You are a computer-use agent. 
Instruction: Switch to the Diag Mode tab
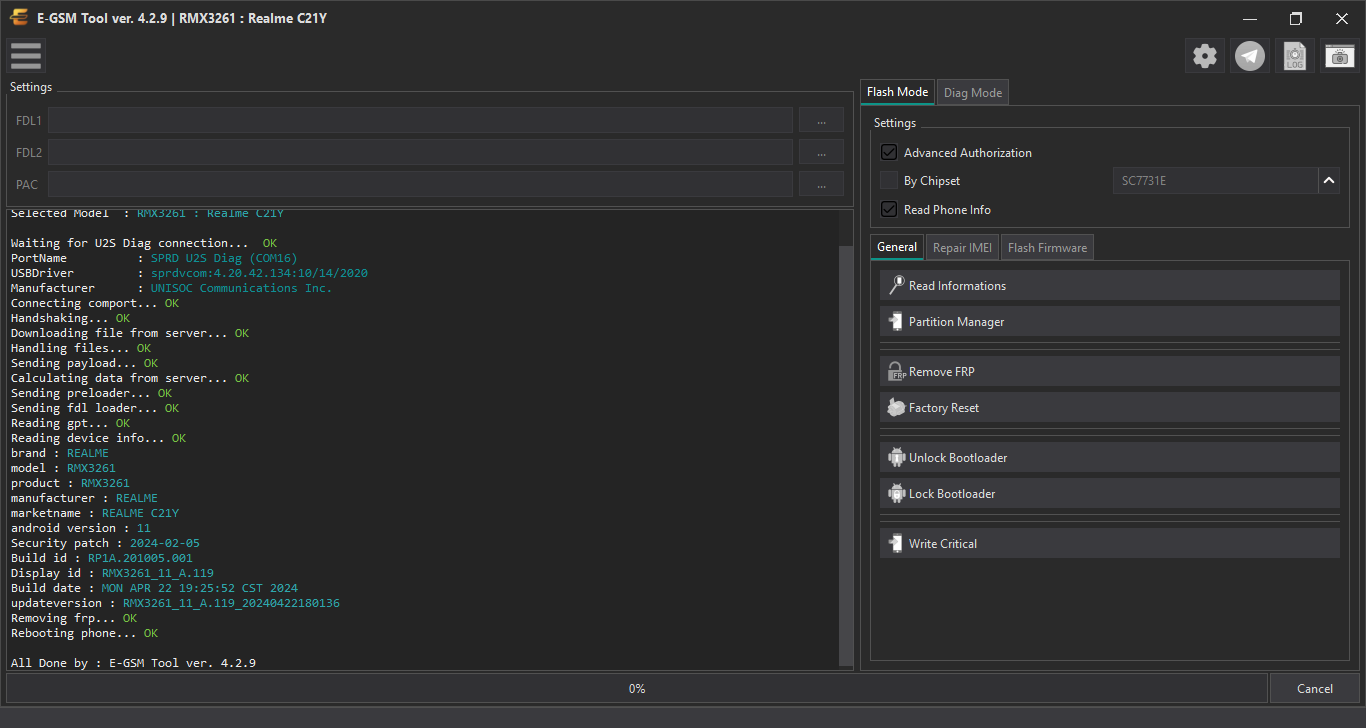973,93
